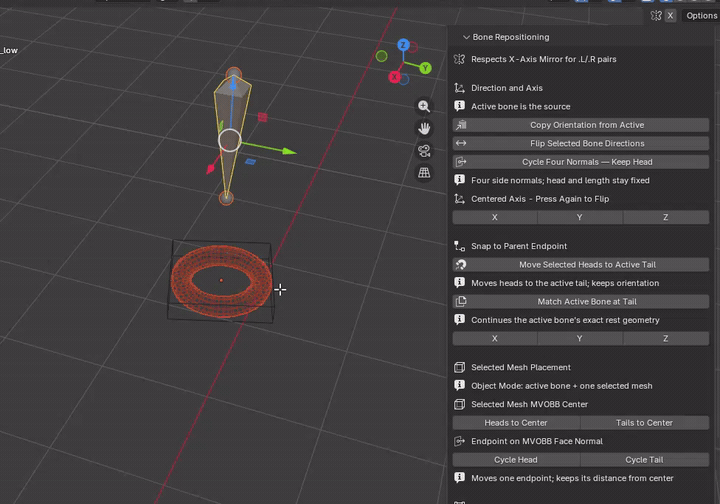This screenshot has height=504, width=720.
Task: Click the Snap to Parent Endpoint icon
Action: click(x=459, y=246)
